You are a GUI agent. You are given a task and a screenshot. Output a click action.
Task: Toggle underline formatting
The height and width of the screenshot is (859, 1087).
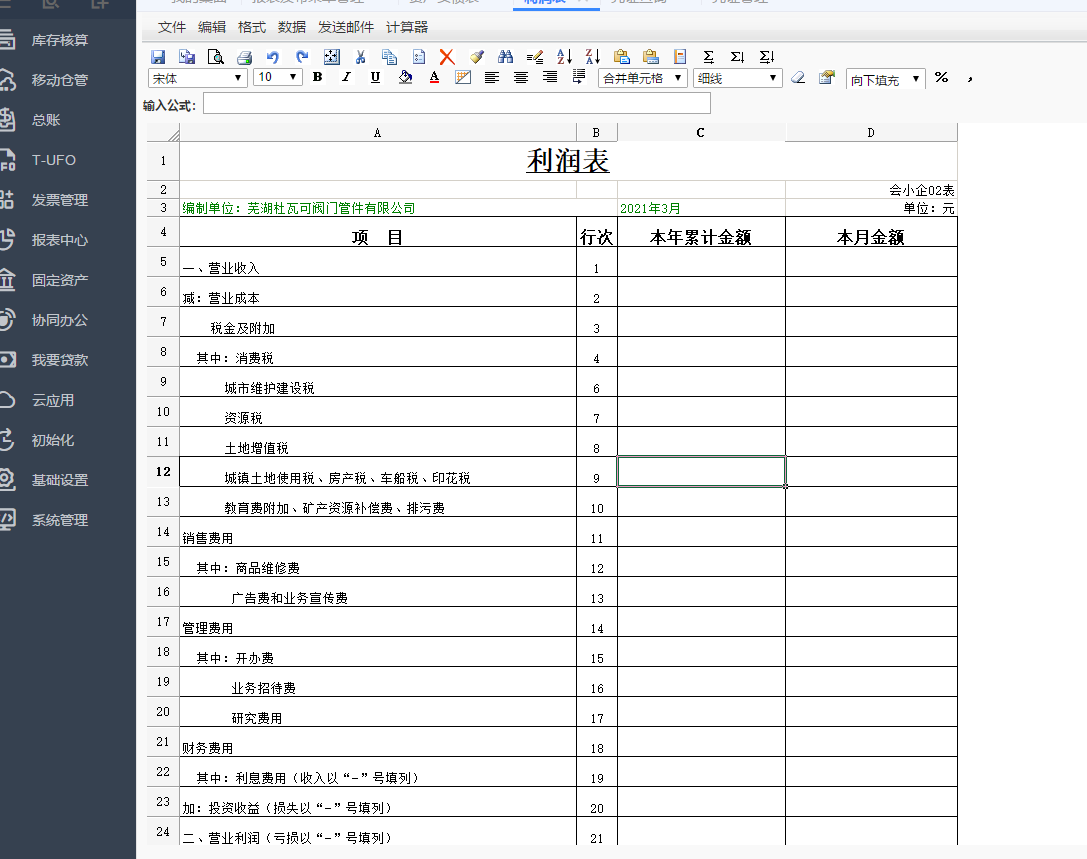point(375,77)
